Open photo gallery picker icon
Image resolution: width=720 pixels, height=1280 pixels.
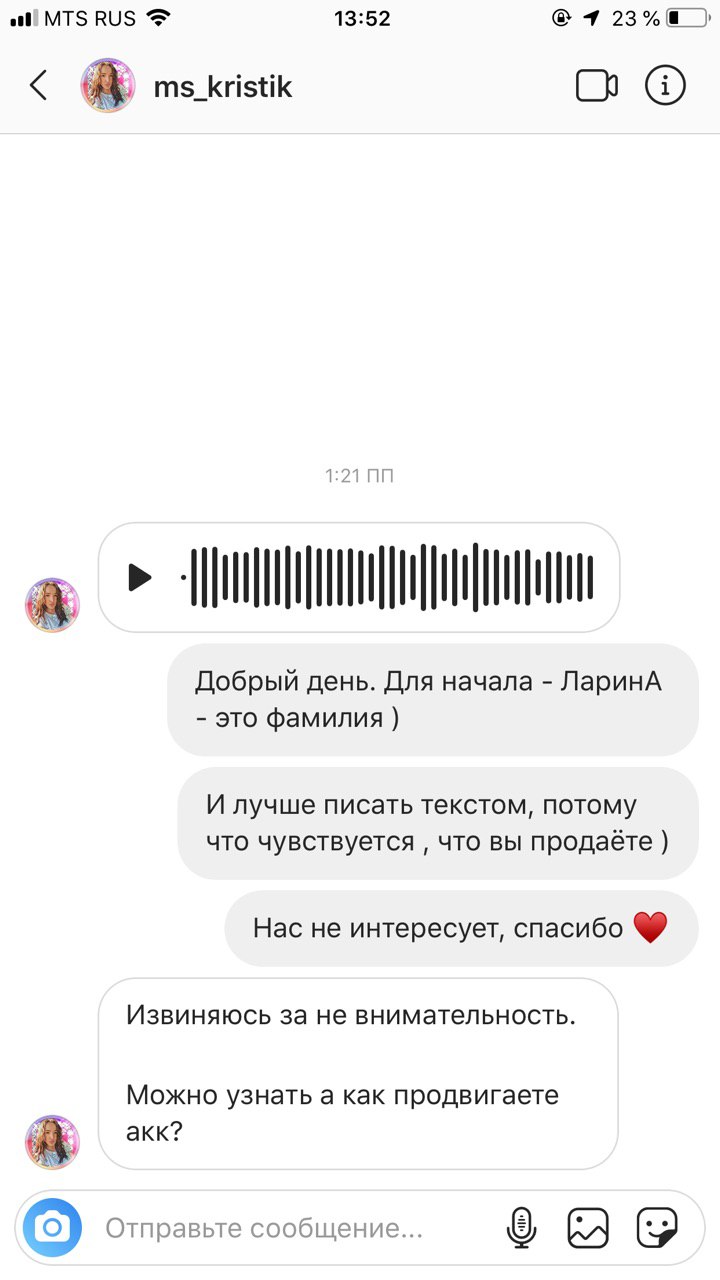pyautogui.click(x=588, y=1227)
